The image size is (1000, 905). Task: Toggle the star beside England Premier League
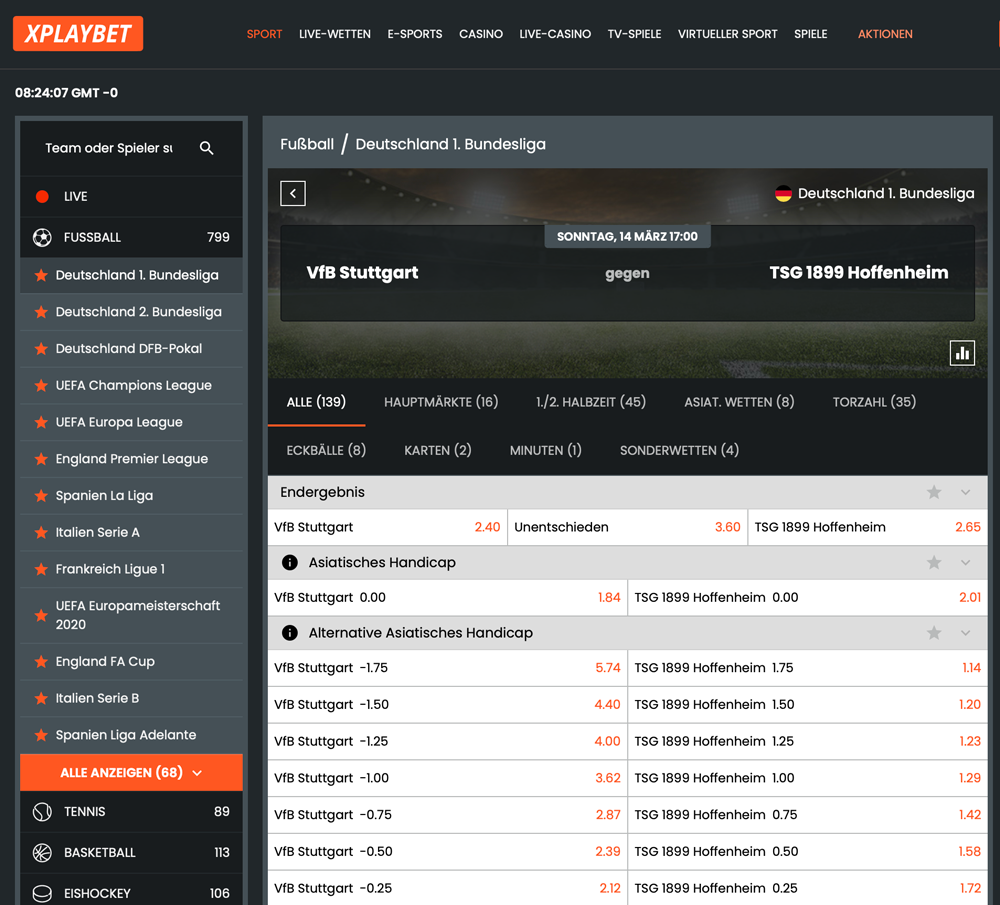point(41,459)
